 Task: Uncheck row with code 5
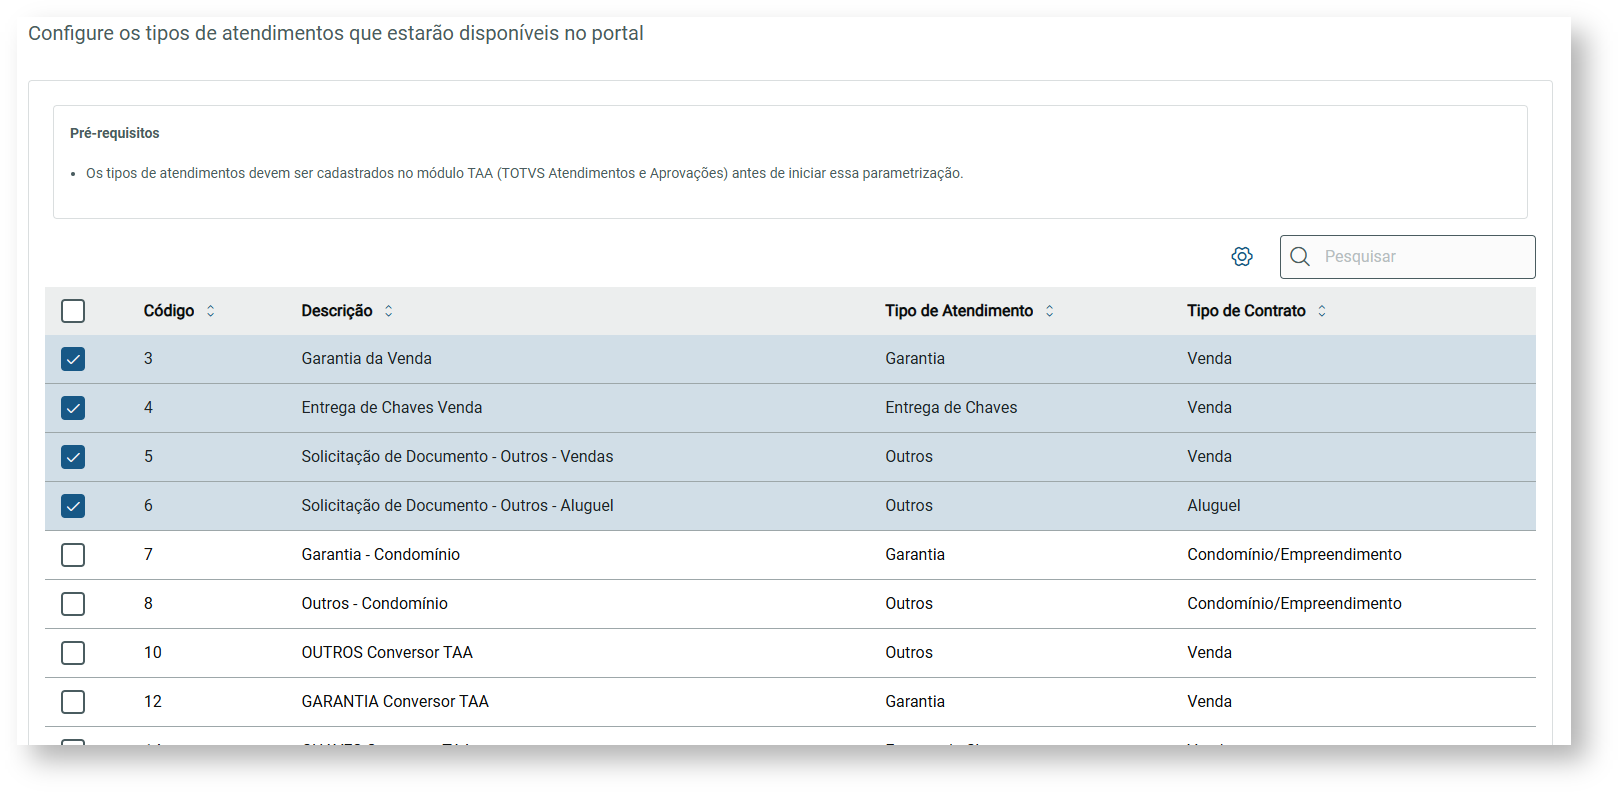[x=73, y=457]
